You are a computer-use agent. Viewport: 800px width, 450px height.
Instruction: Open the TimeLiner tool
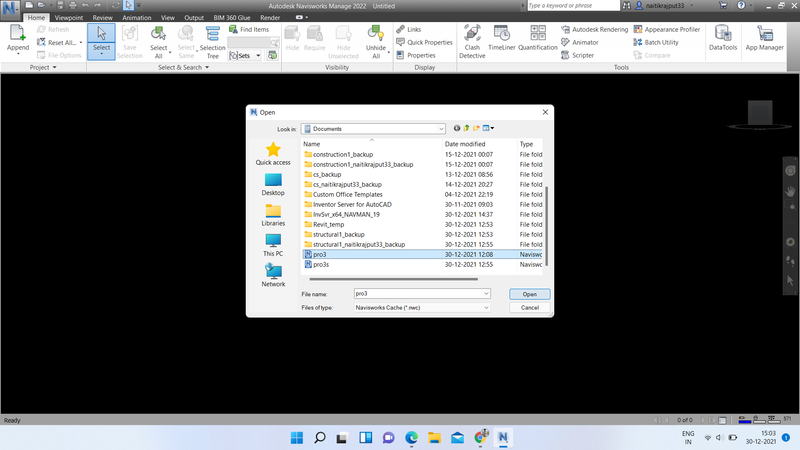(x=502, y=39)
